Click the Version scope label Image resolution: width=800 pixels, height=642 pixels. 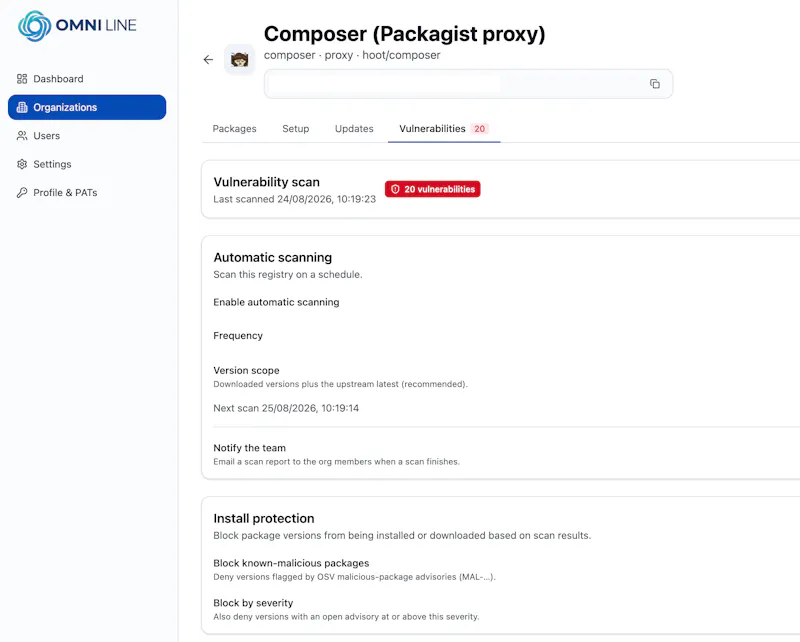[x=246, y=371]
